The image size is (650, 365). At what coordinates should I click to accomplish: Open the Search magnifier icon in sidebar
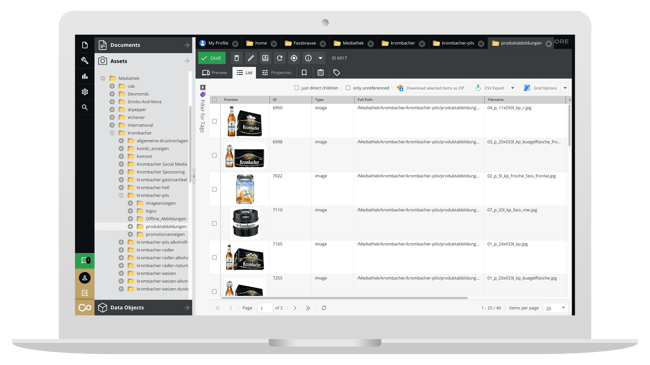coord(85,107)
